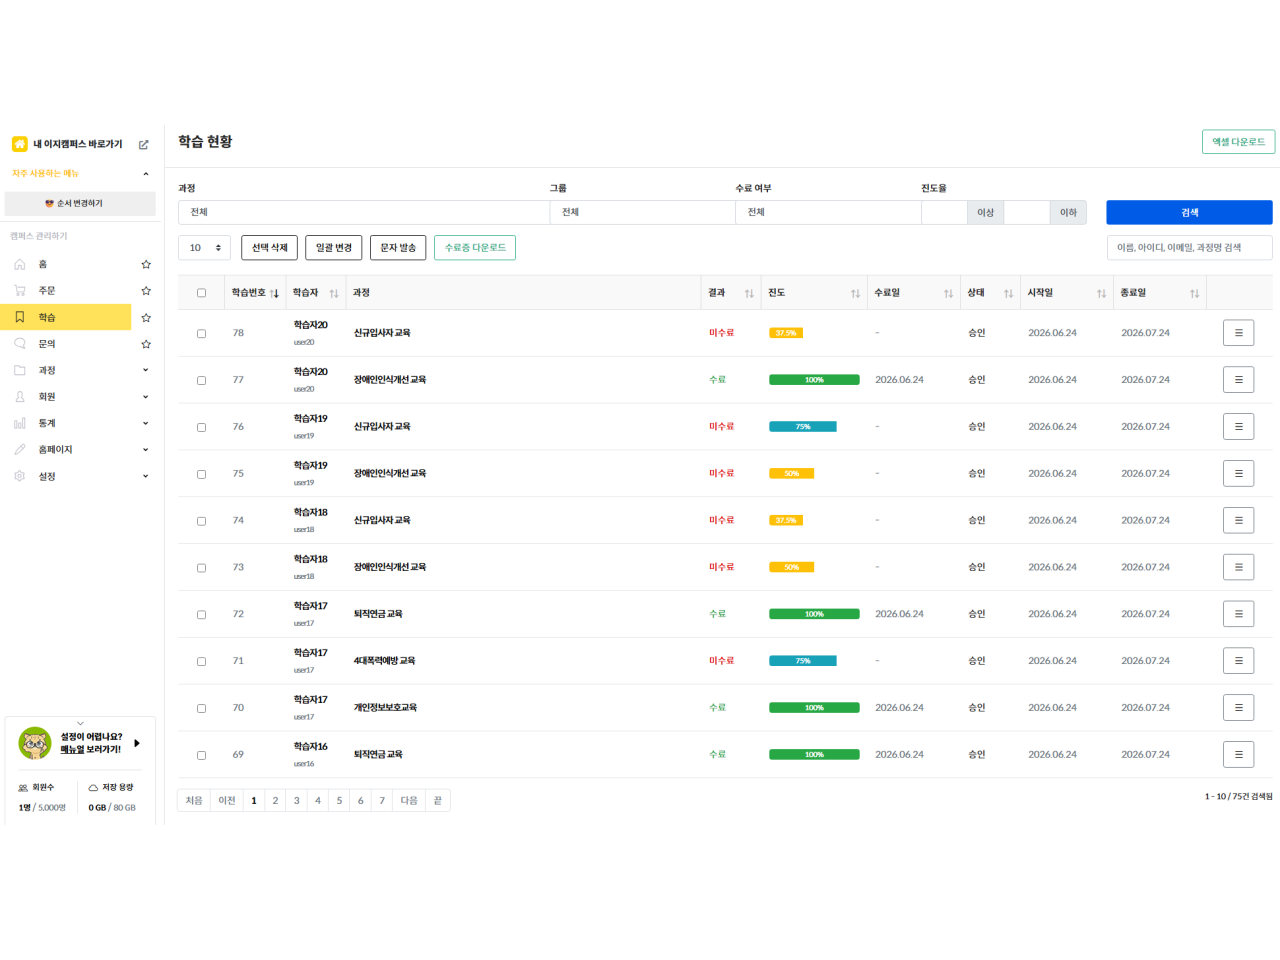The width and height of the screenshot is (1280, 960).
Task: Change rows per page dropdown showing 10
Action: [x=204, y=248]
